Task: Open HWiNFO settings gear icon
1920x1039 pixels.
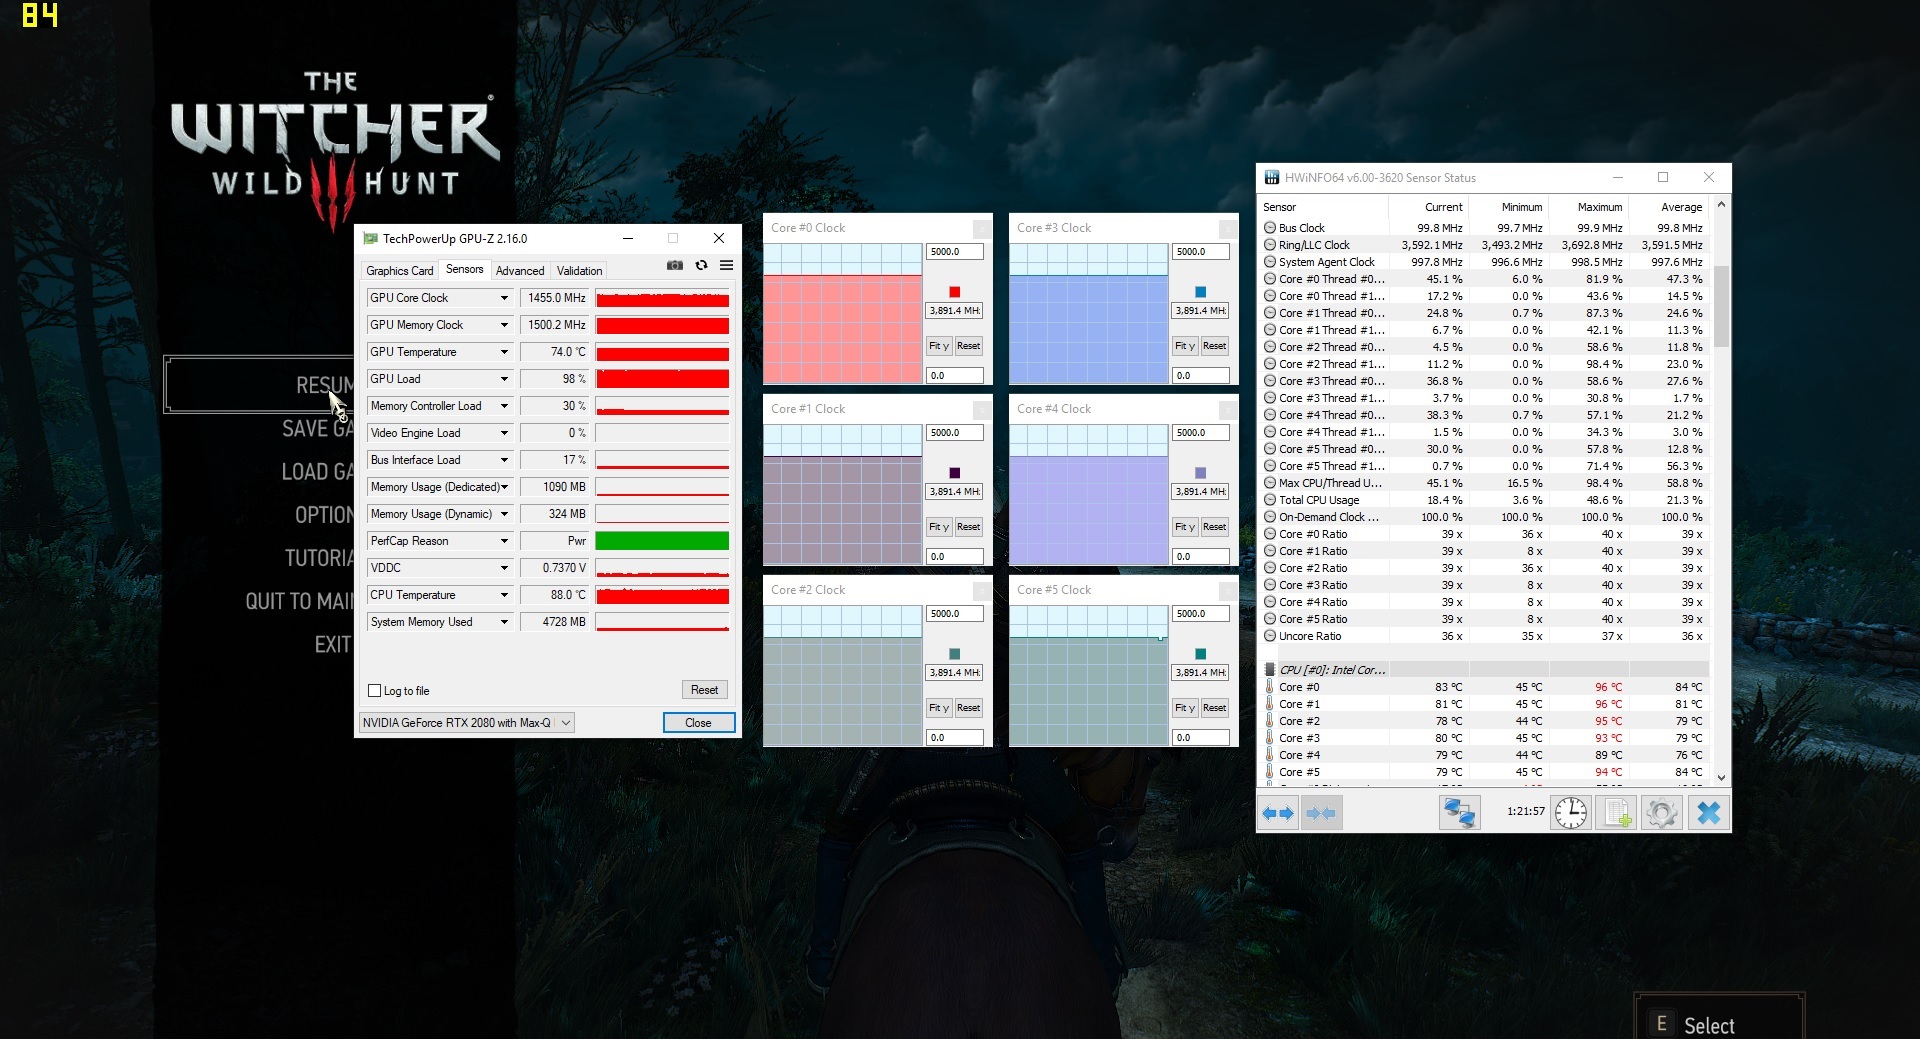Action: [1661, 813]
